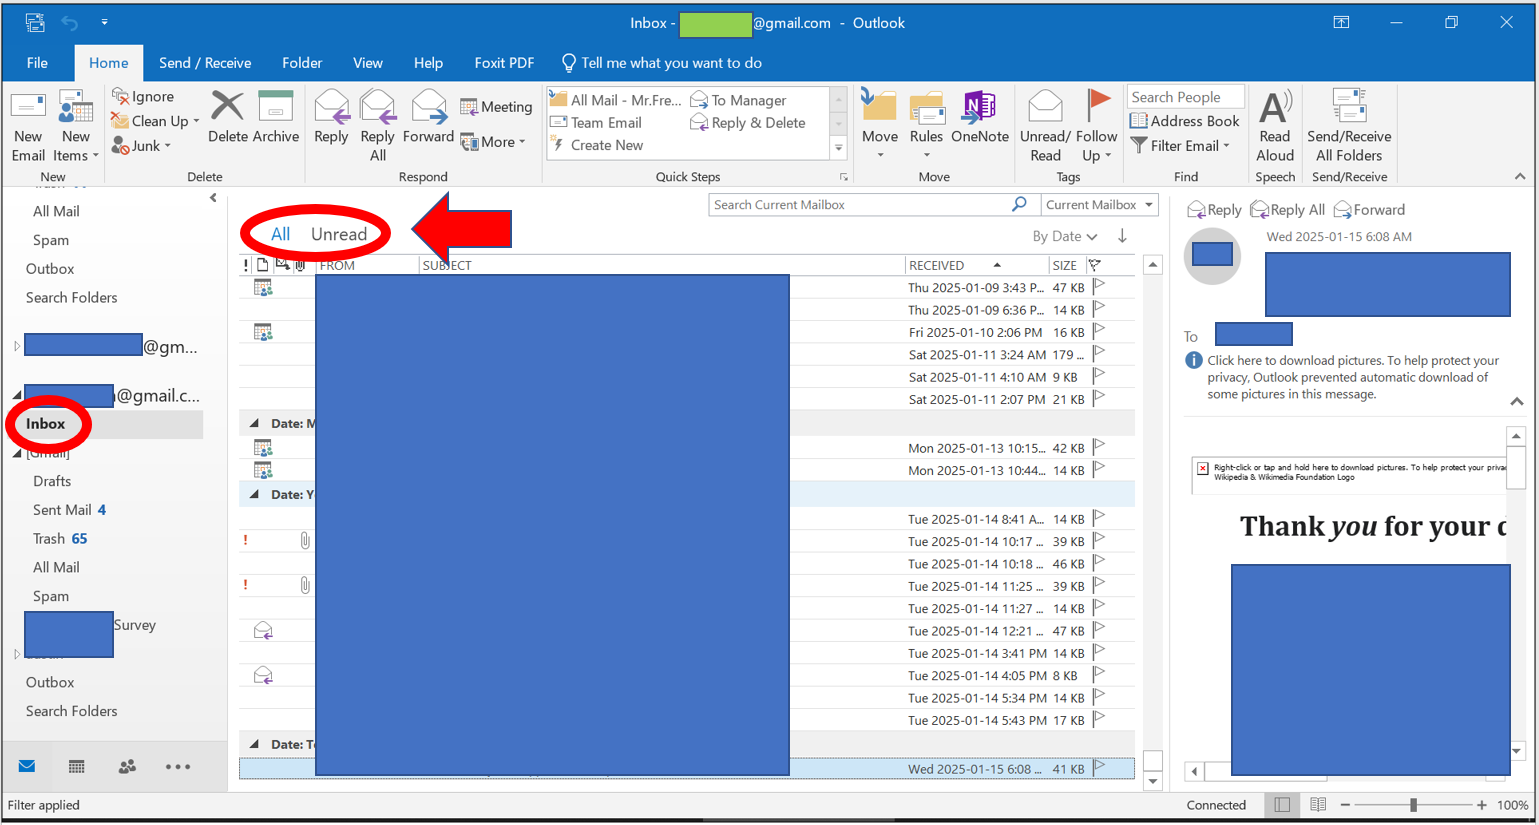
Task: Click the Search Current Mailbox field
Action: coord(860,205)
